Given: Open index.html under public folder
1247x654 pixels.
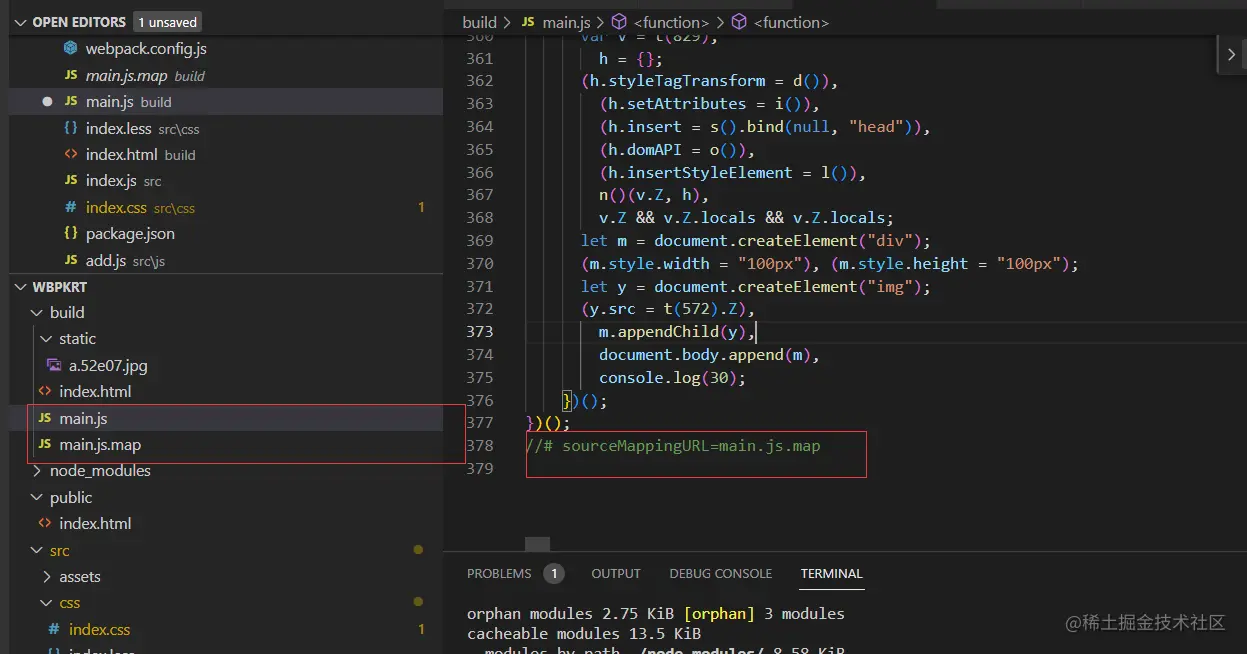Looking at the screenshot, I should point(95,523).
